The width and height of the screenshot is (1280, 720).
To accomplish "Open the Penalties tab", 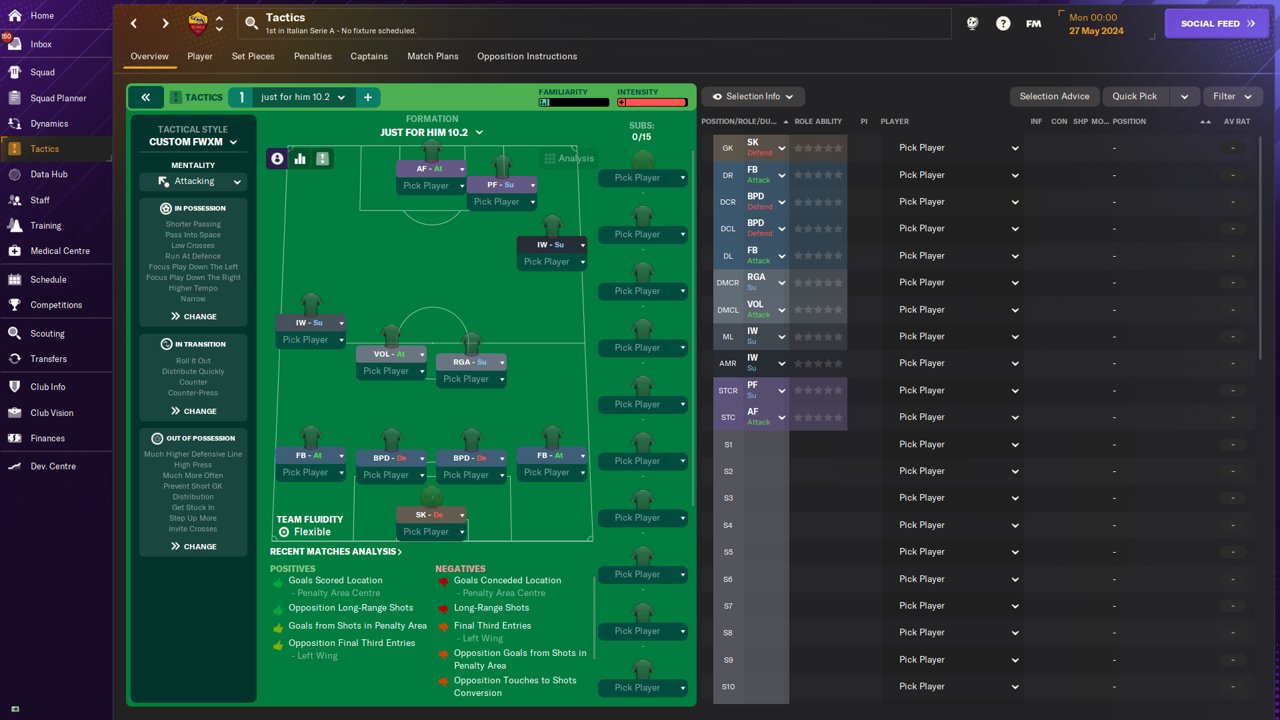I will (313, 56).
